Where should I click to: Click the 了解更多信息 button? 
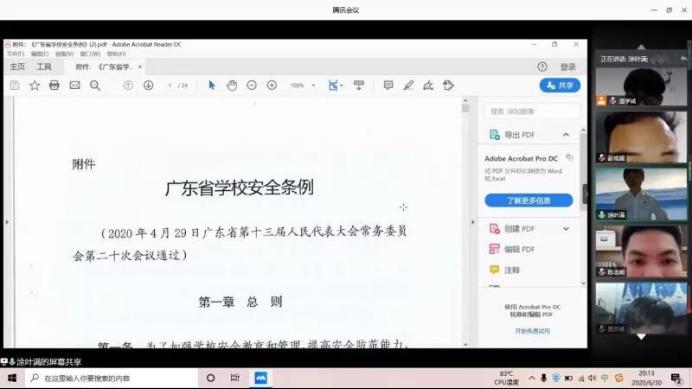pyautogui.click(x=529, y=200)
